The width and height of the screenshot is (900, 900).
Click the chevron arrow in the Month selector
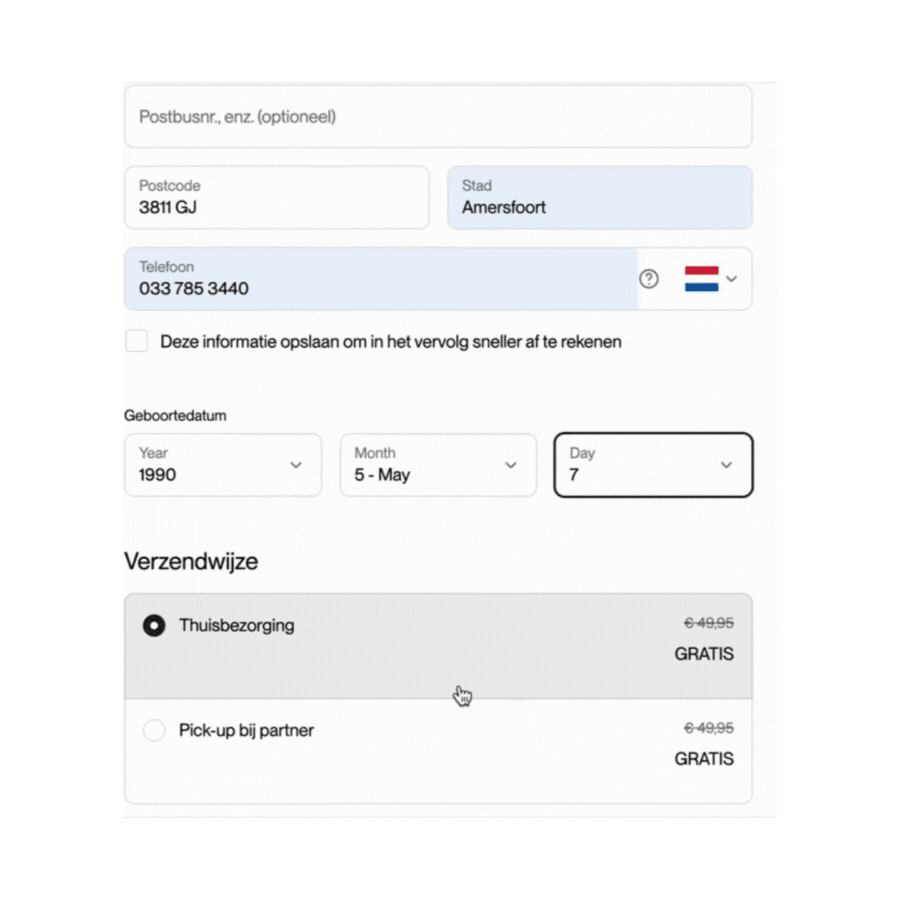tap(511, 465)
